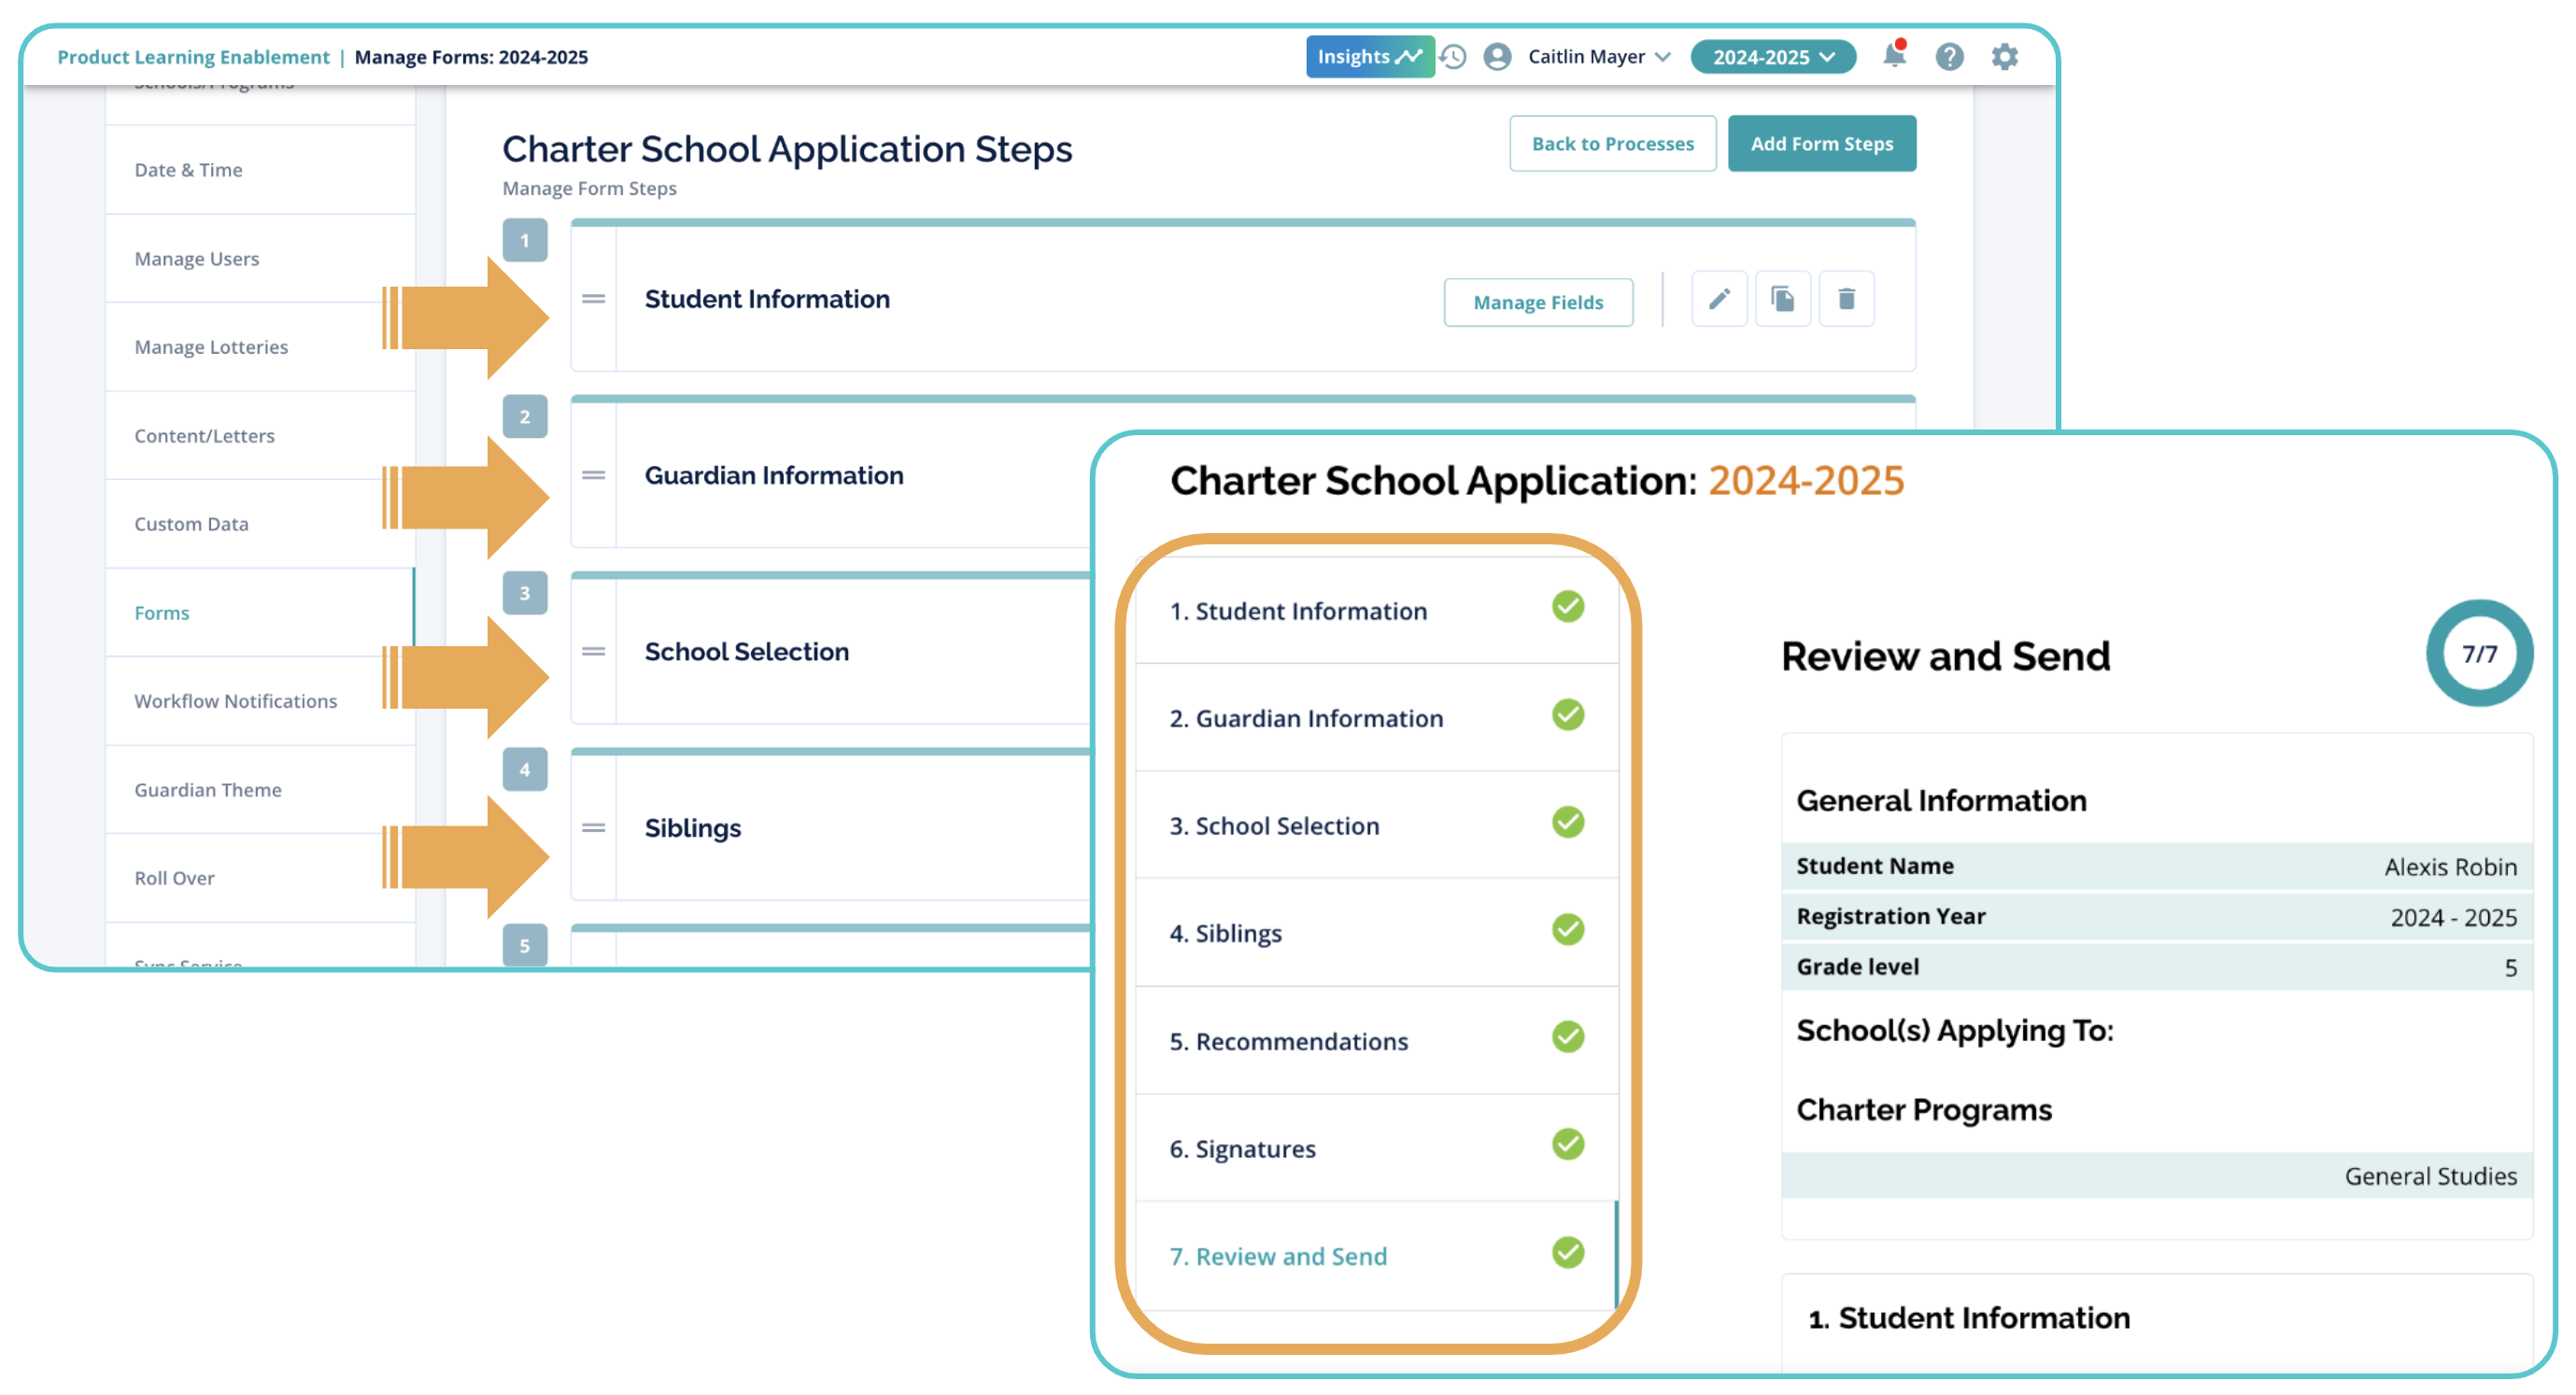Open the 2024-2025 year dropdown

tap(1772, 57)
